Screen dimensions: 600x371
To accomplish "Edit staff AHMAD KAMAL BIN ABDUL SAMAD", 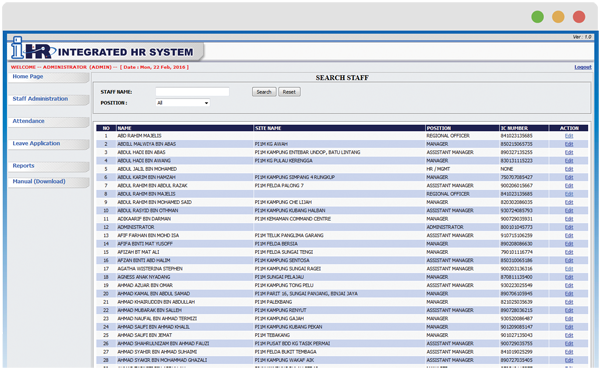I will (569, 294).
